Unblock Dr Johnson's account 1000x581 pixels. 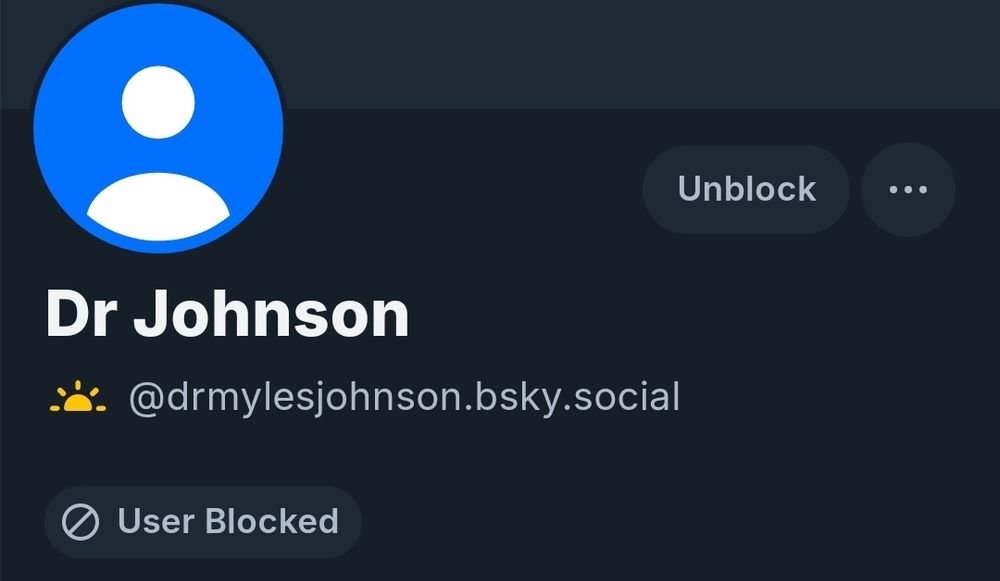click(x=746, y=189)
